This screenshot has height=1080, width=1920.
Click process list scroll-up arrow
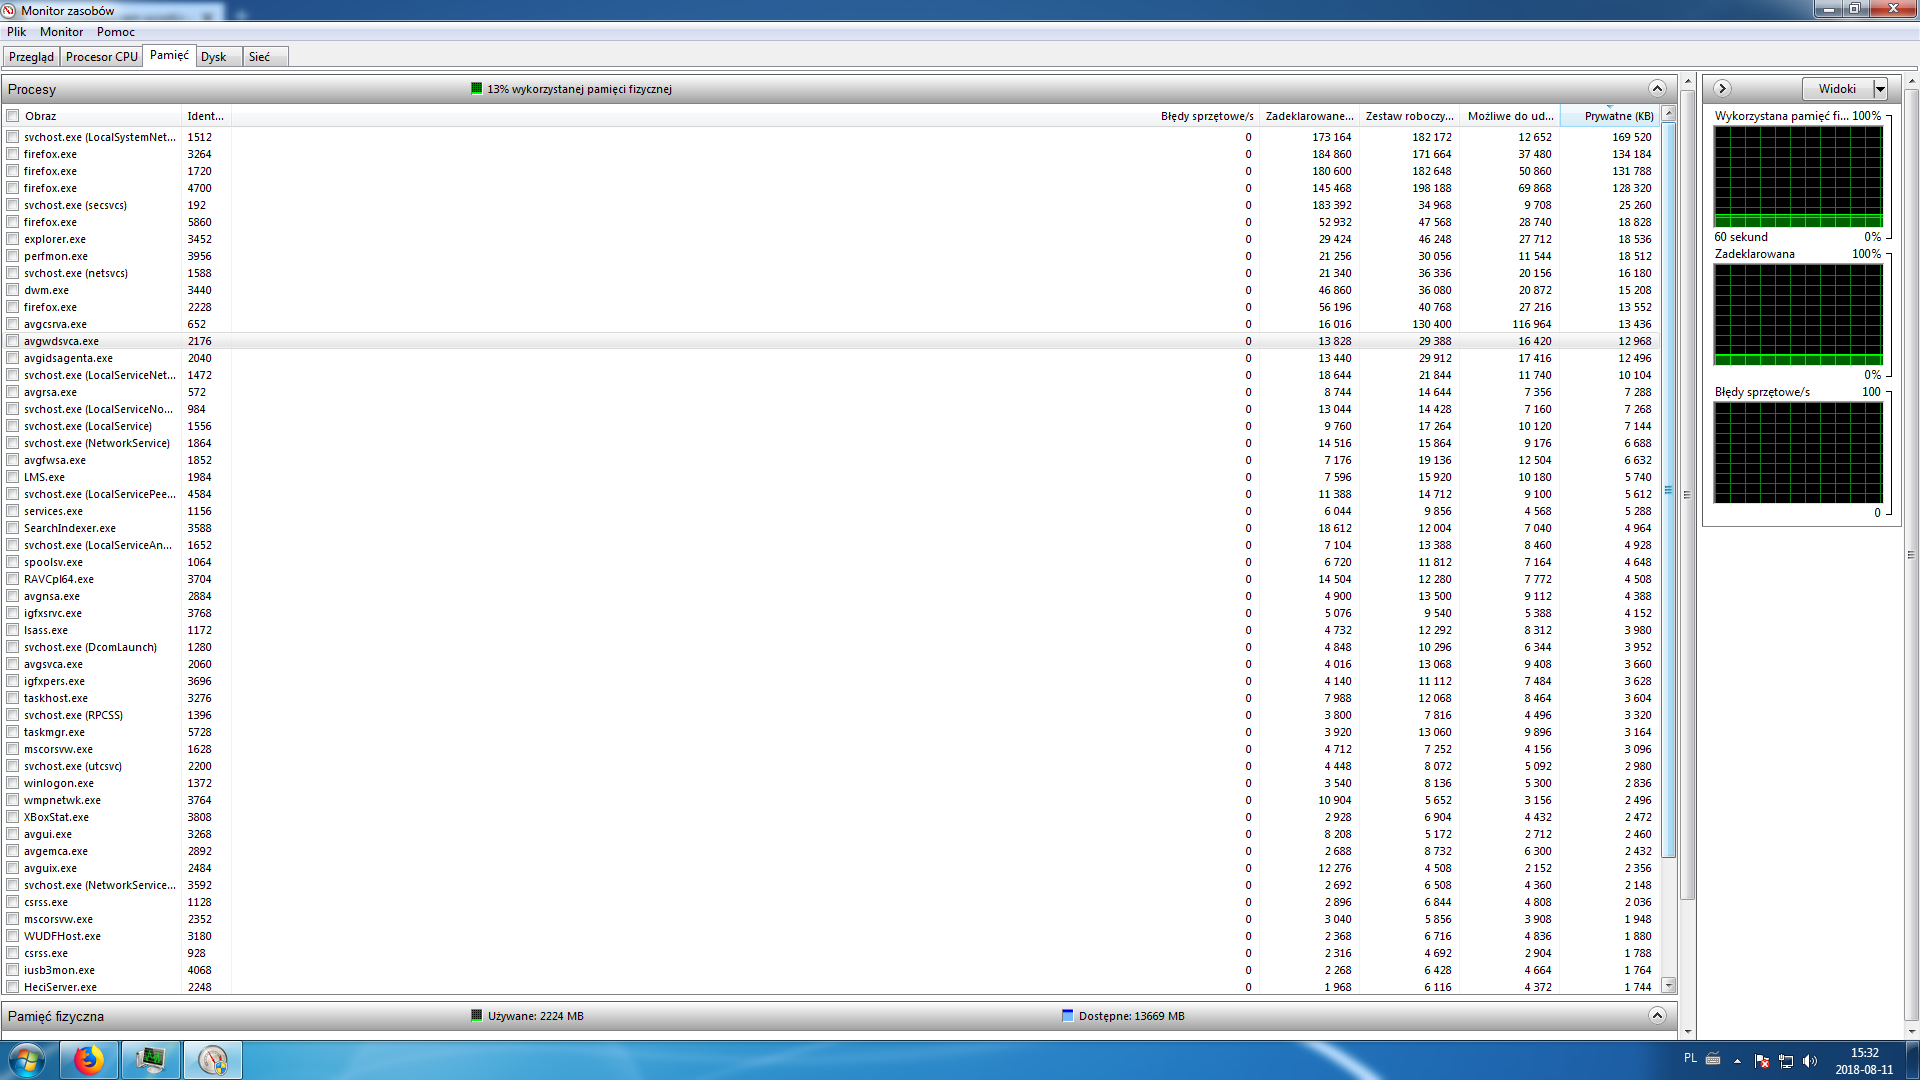point(1668,115)
